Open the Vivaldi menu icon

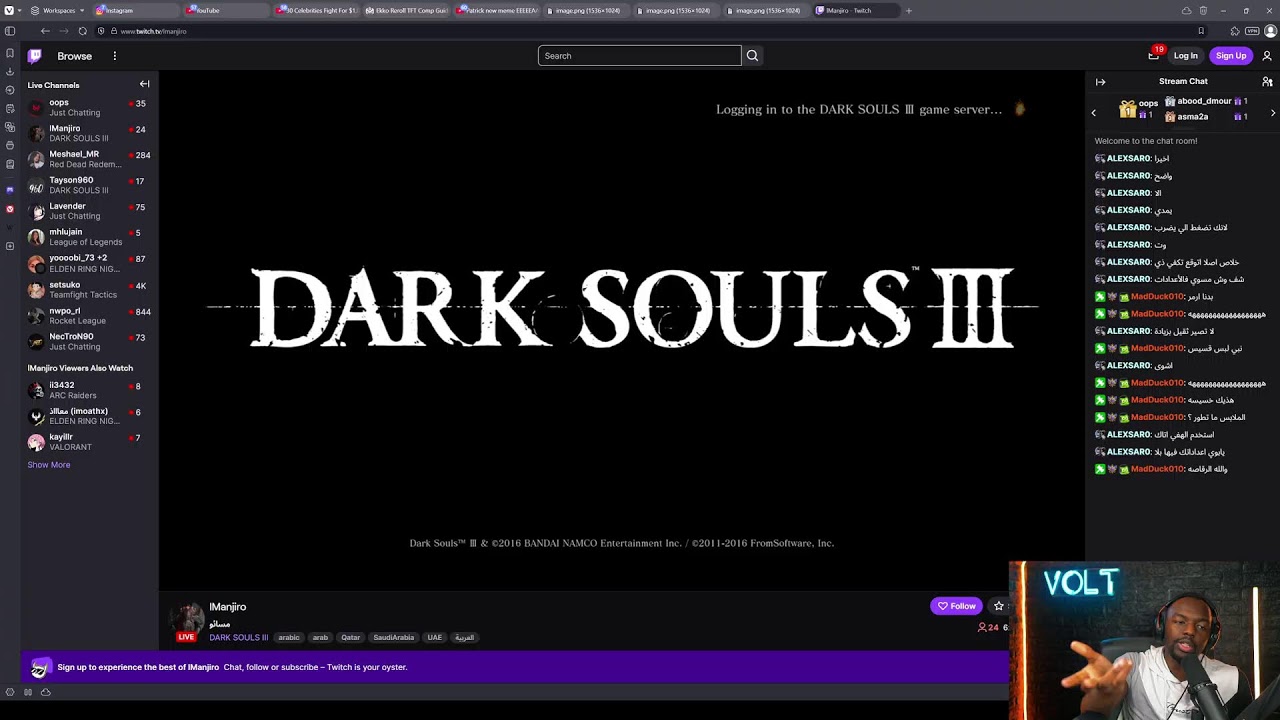tap(9, 10)
